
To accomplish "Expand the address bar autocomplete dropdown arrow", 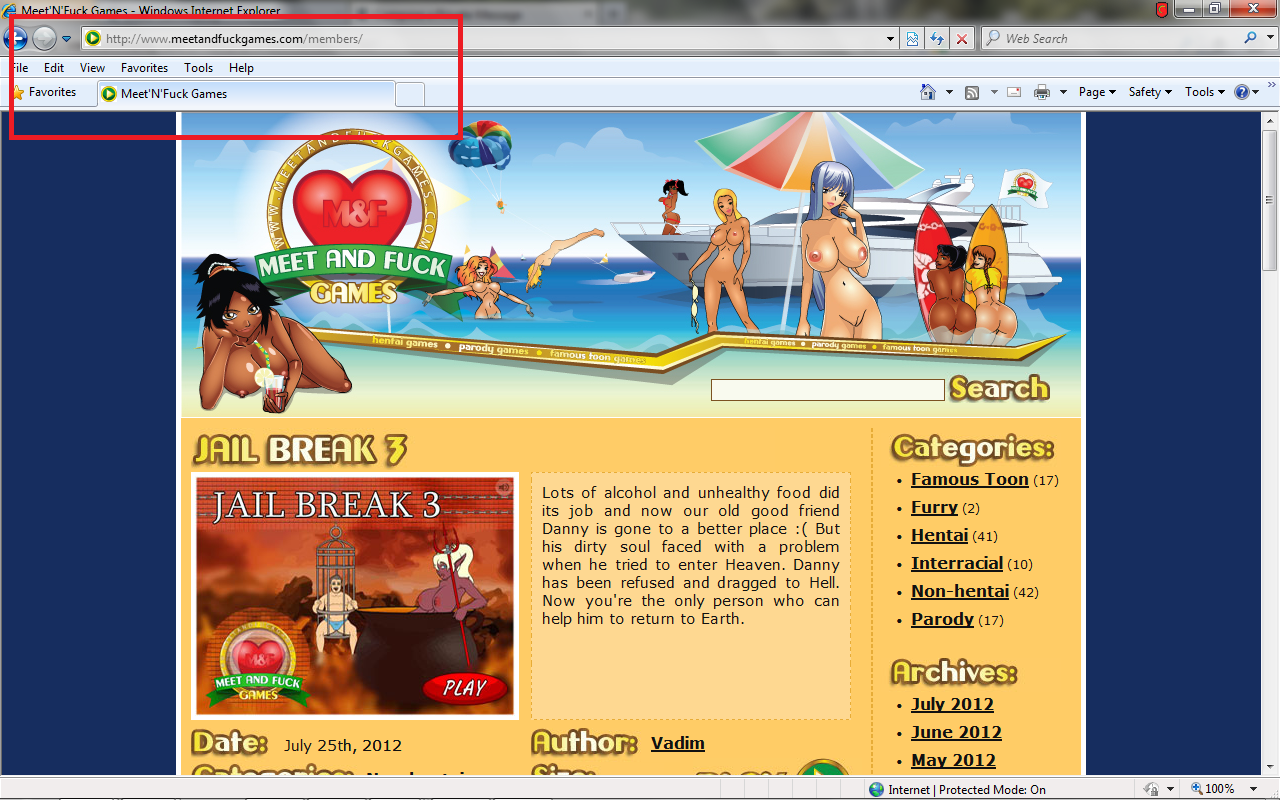I will click(891, 39).
